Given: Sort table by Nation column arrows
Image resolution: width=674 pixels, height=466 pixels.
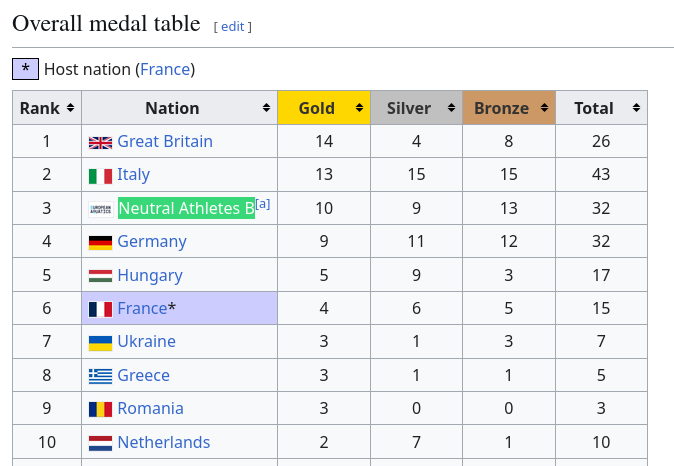Looking at the screenshot, I should coord(267,108).
